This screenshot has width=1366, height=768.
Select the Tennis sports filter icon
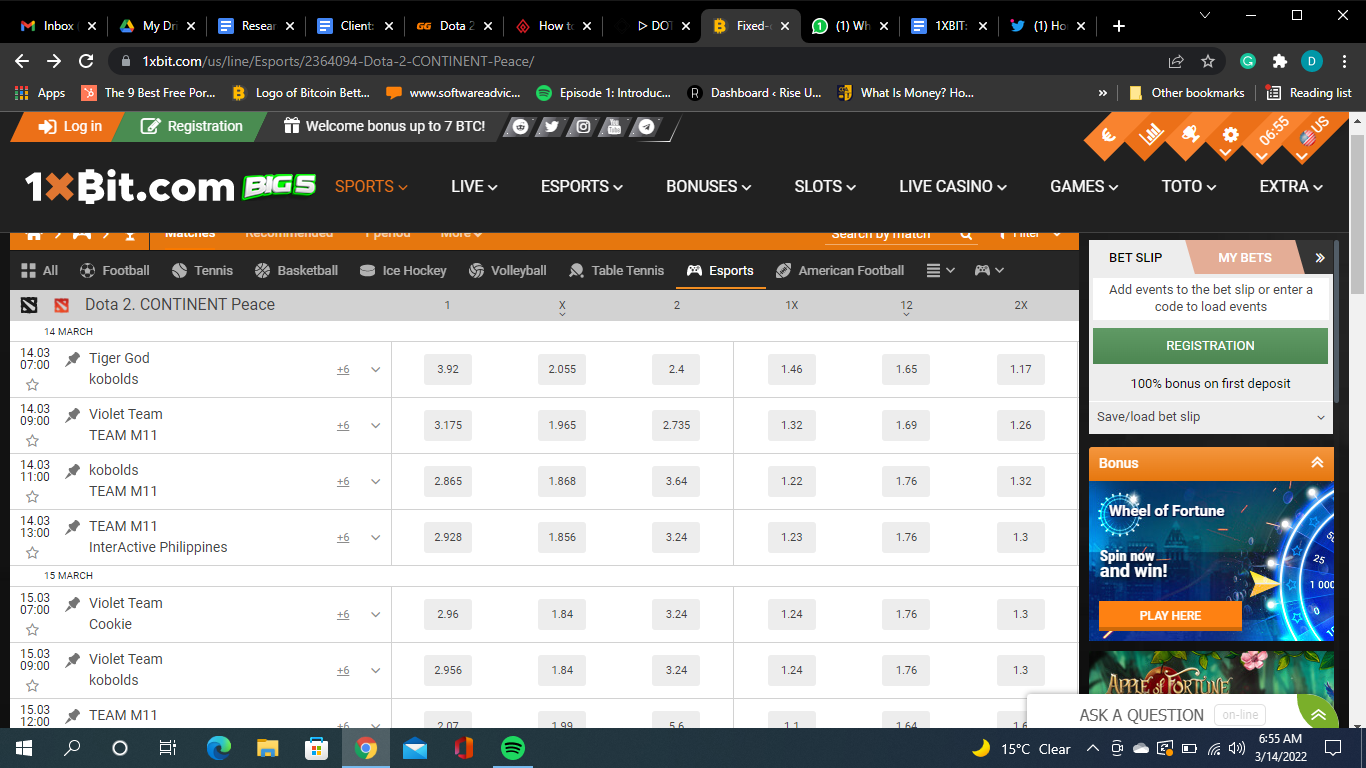tap(180, 270)
